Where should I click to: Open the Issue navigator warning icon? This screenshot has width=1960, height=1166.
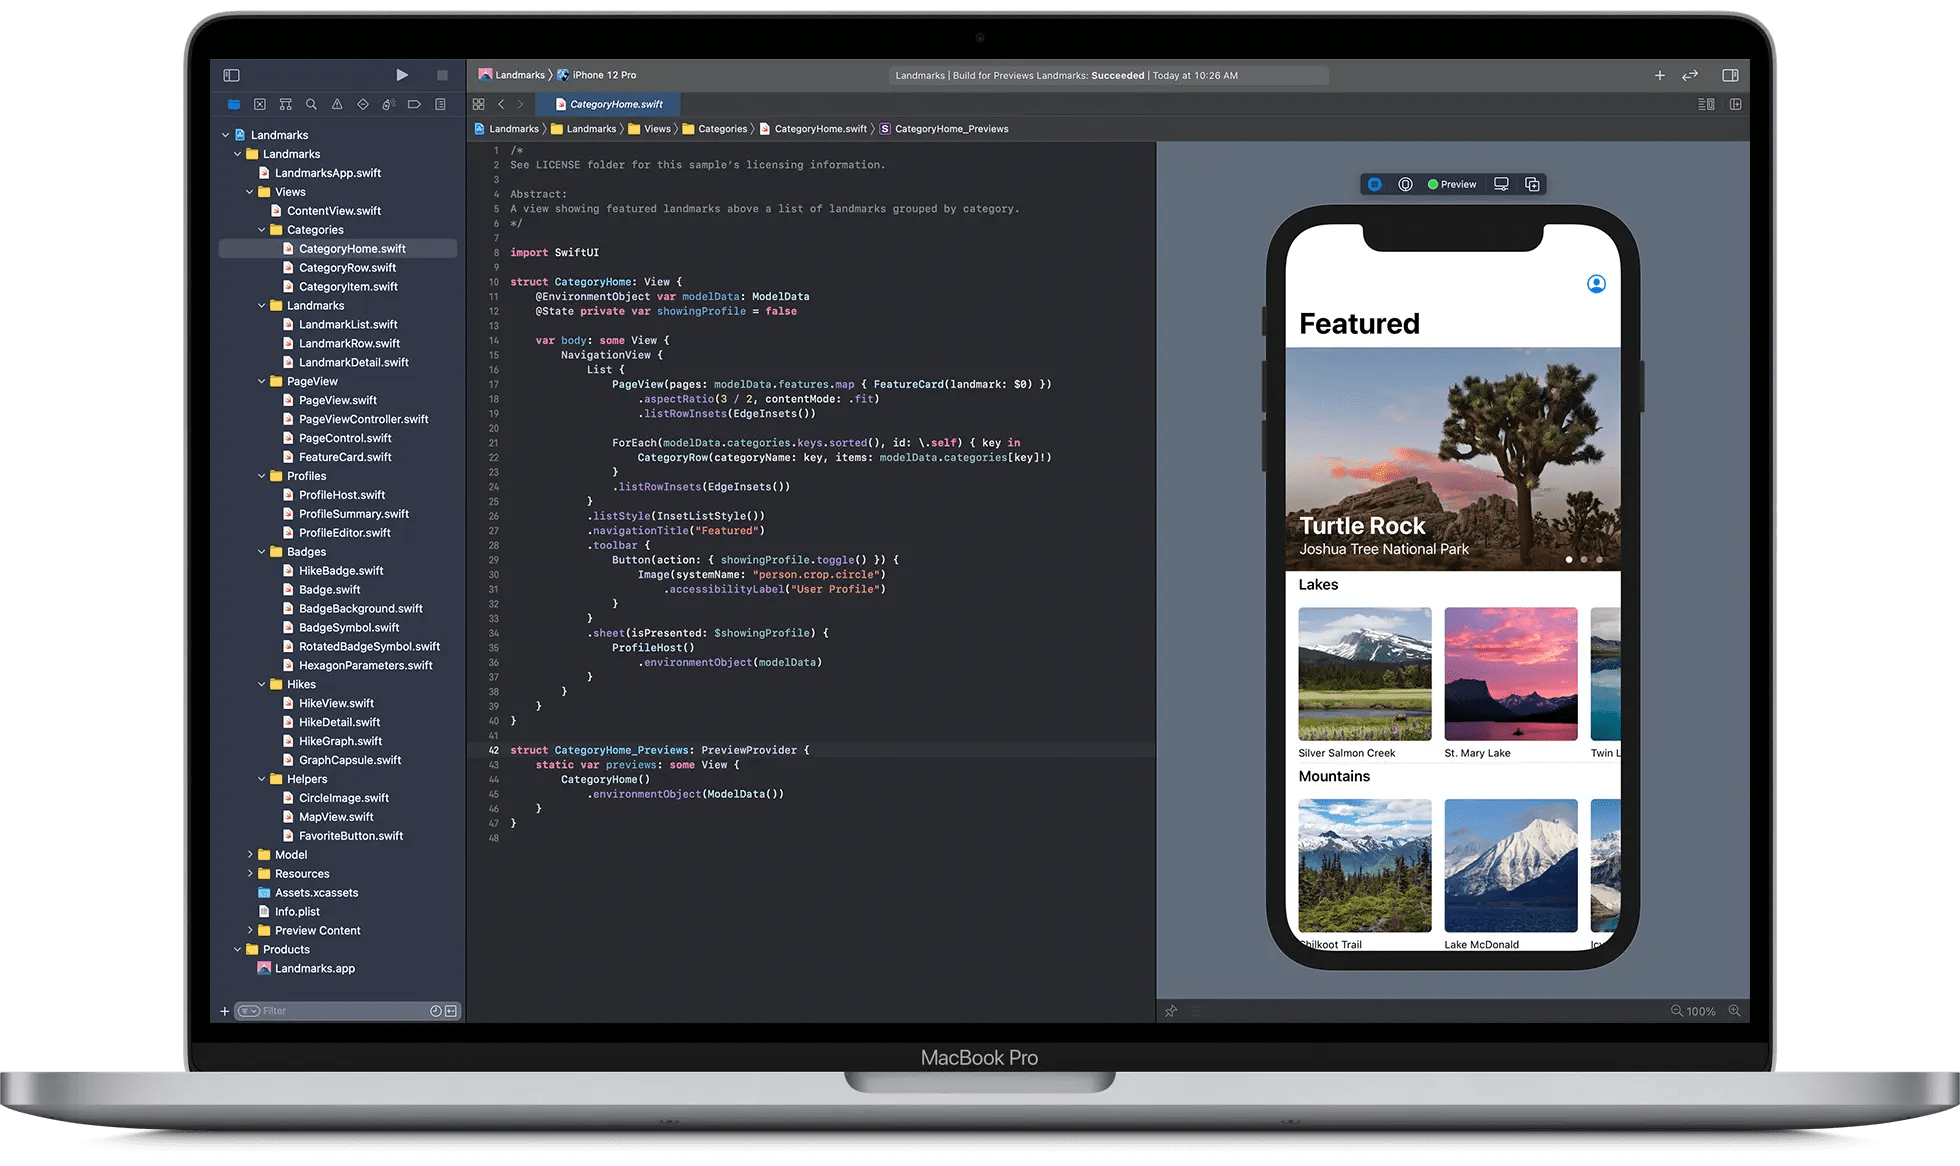(337, 104)
